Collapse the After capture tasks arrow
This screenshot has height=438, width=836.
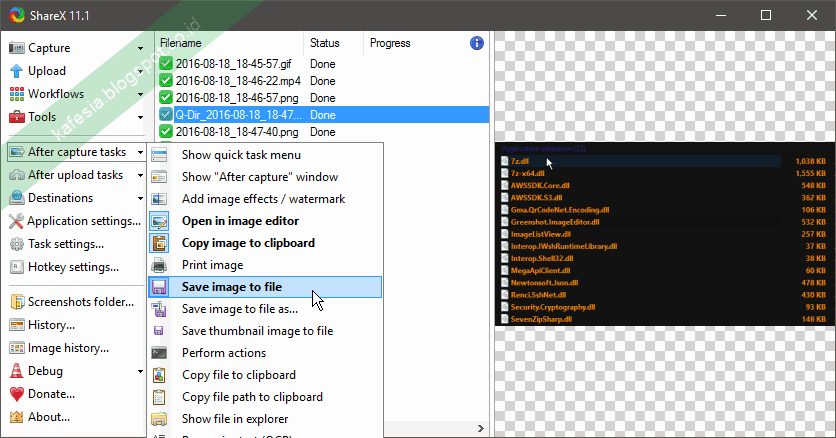pos(140,152)
